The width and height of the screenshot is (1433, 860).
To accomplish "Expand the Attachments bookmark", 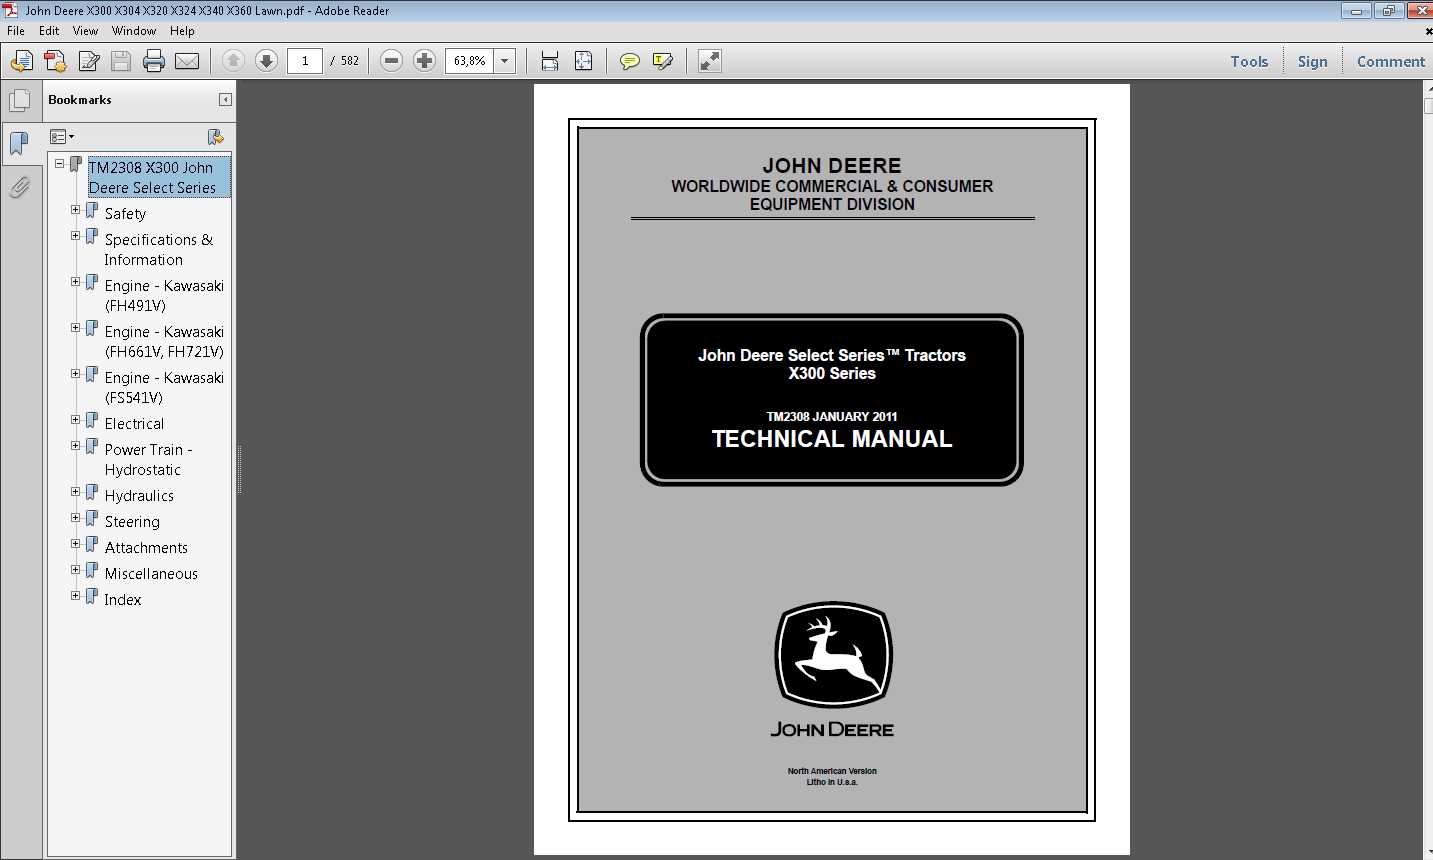I will [76, 544].
